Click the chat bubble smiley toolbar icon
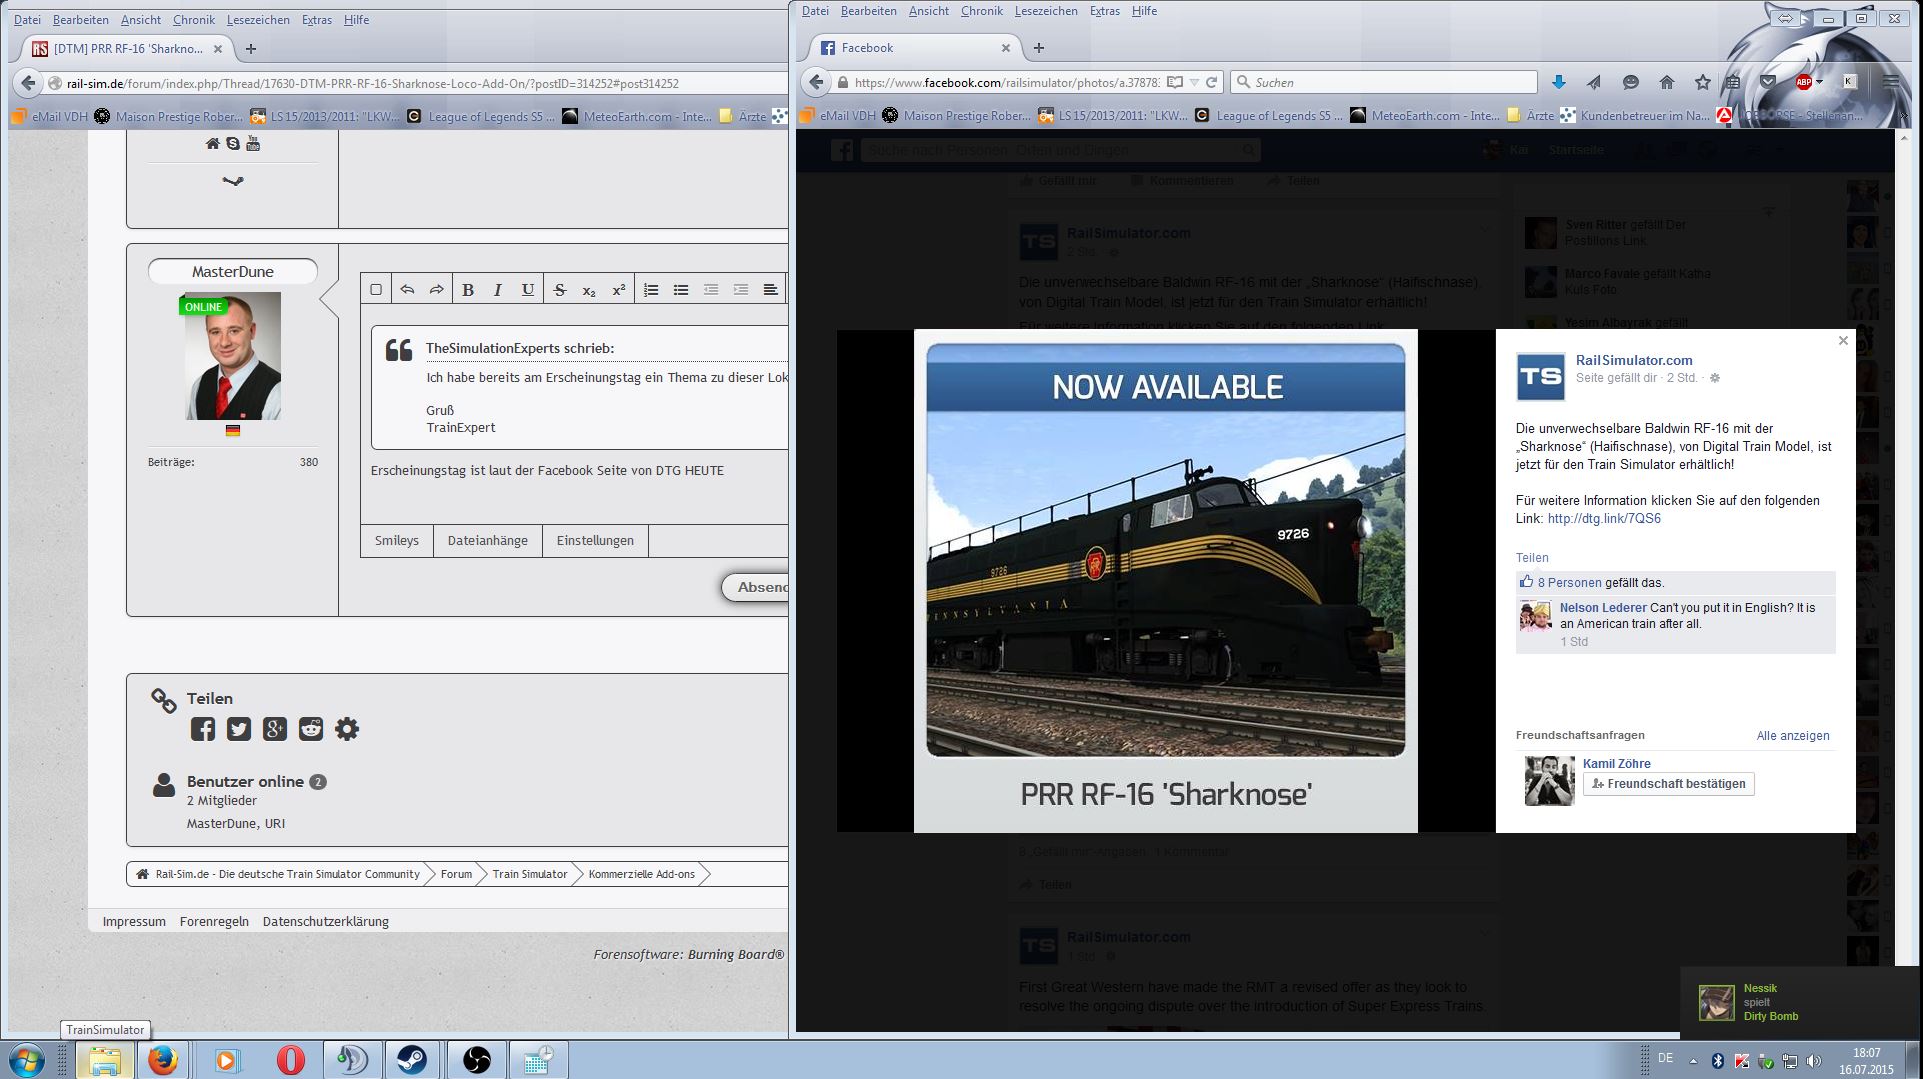Viewport: 1923px width, 1079px height. [1630, 82]
